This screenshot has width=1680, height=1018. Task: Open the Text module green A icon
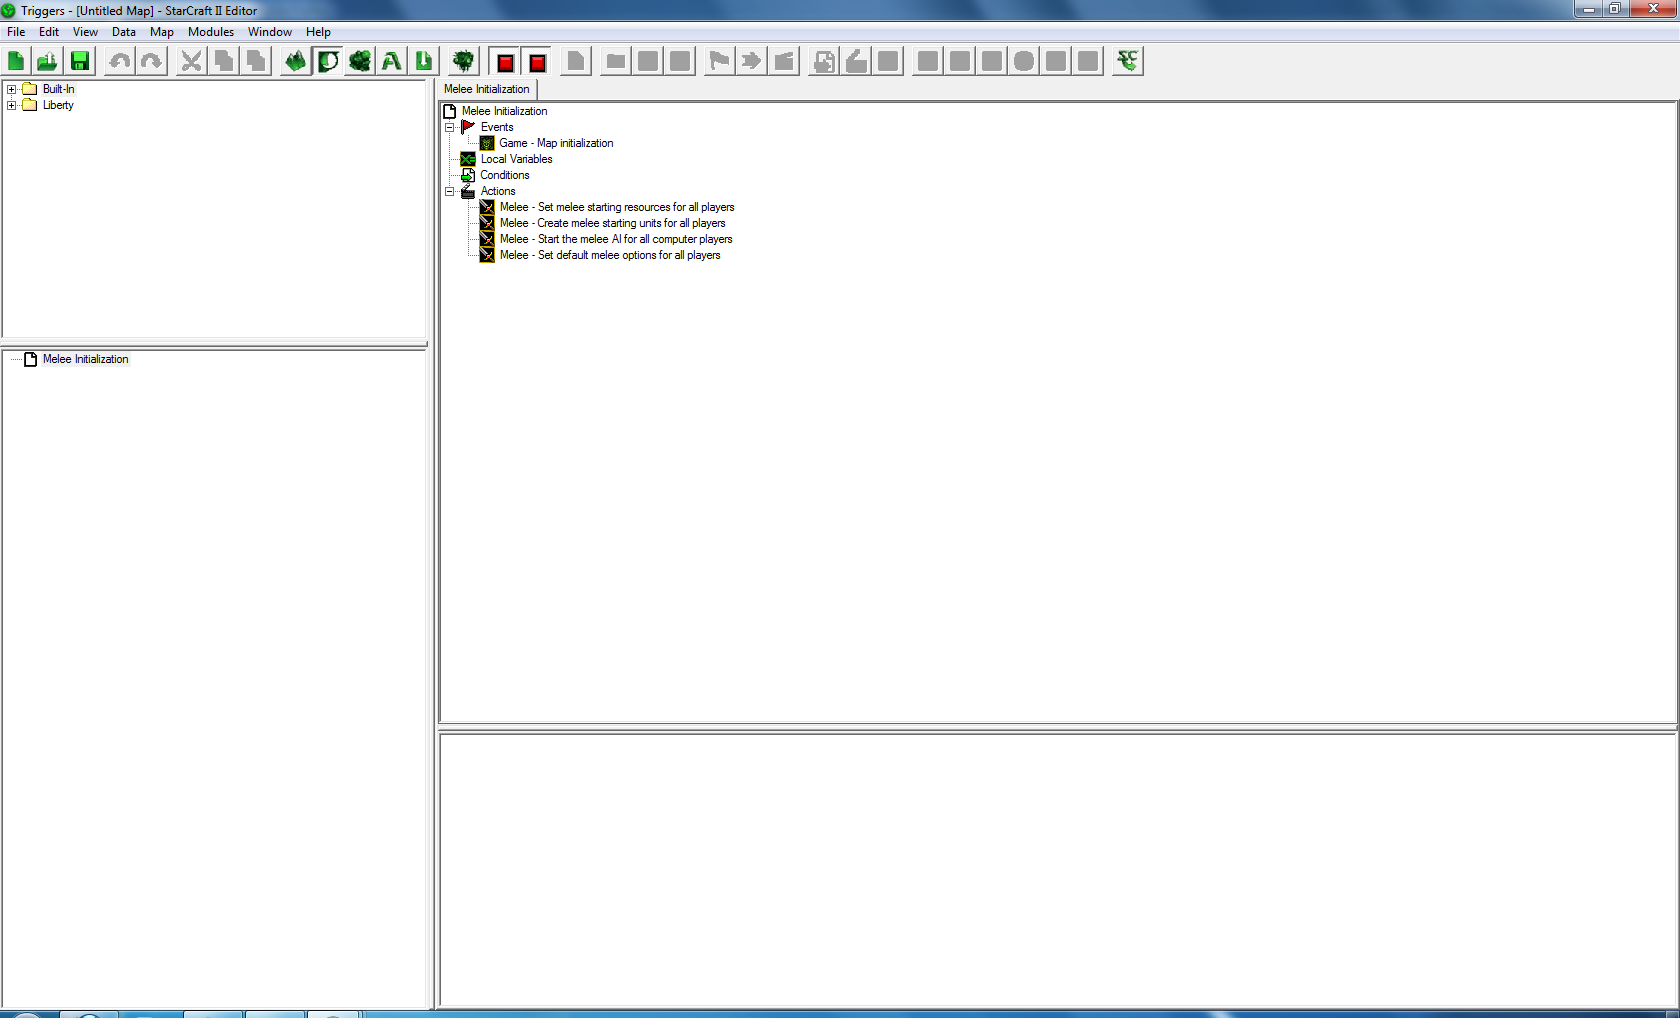pos(392,61)
